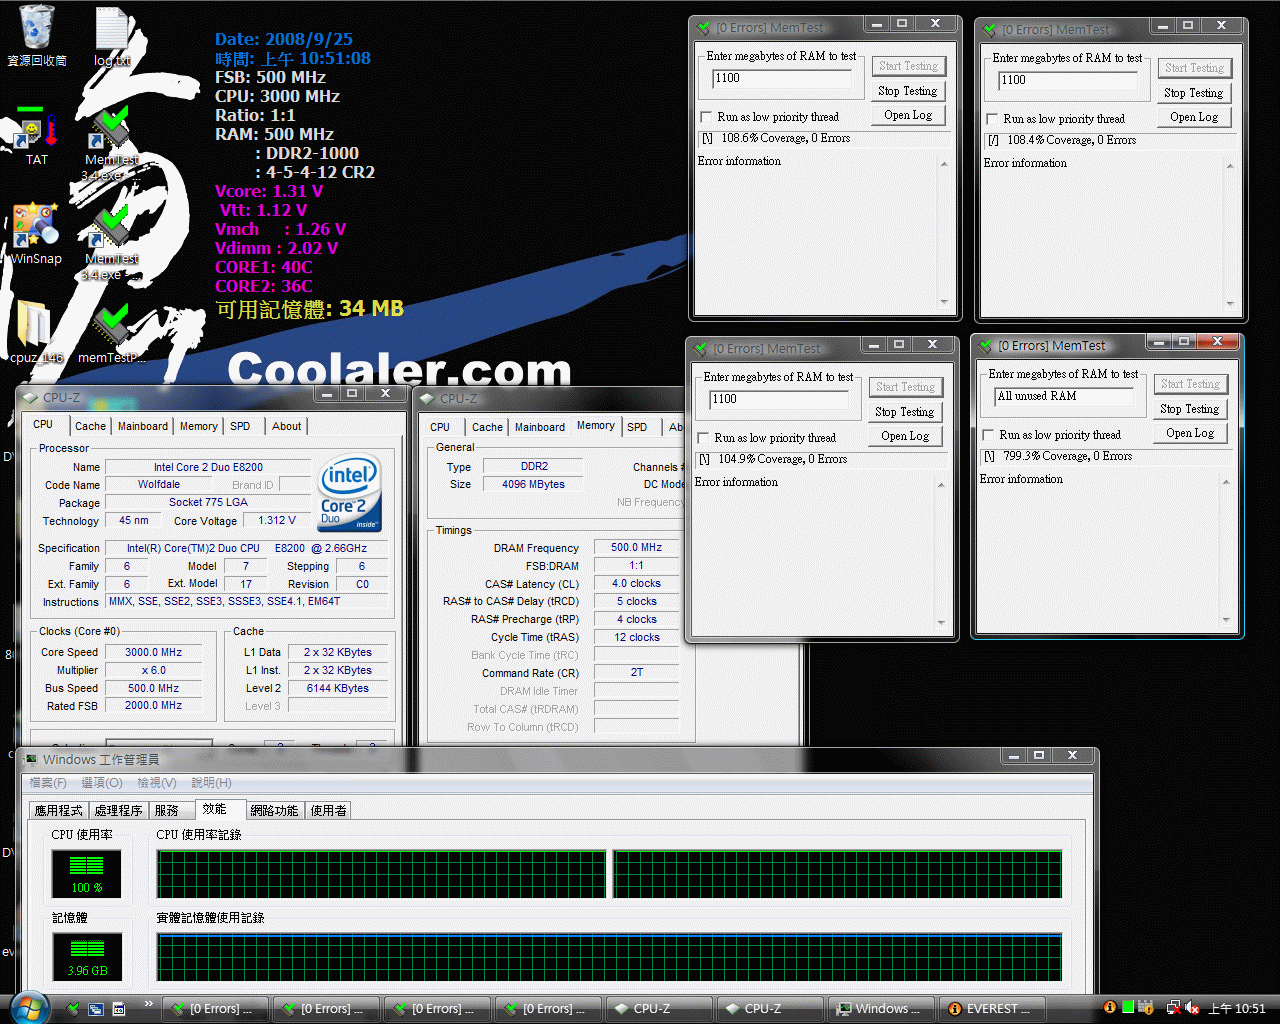The width and height of the screenshot is (1280, 1024).
Task: Switch to EVEREST from the taskbar
Action: (992, 1009)
